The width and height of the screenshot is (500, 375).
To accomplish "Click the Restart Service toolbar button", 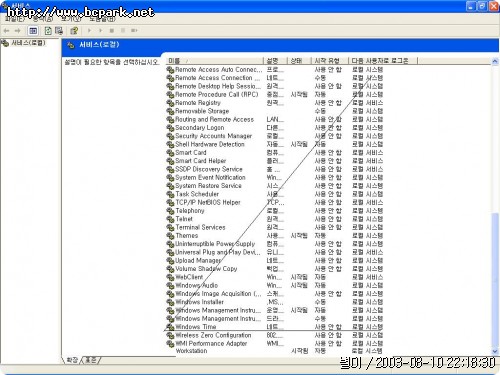I will pyautogui.click(x=134, y=31).
